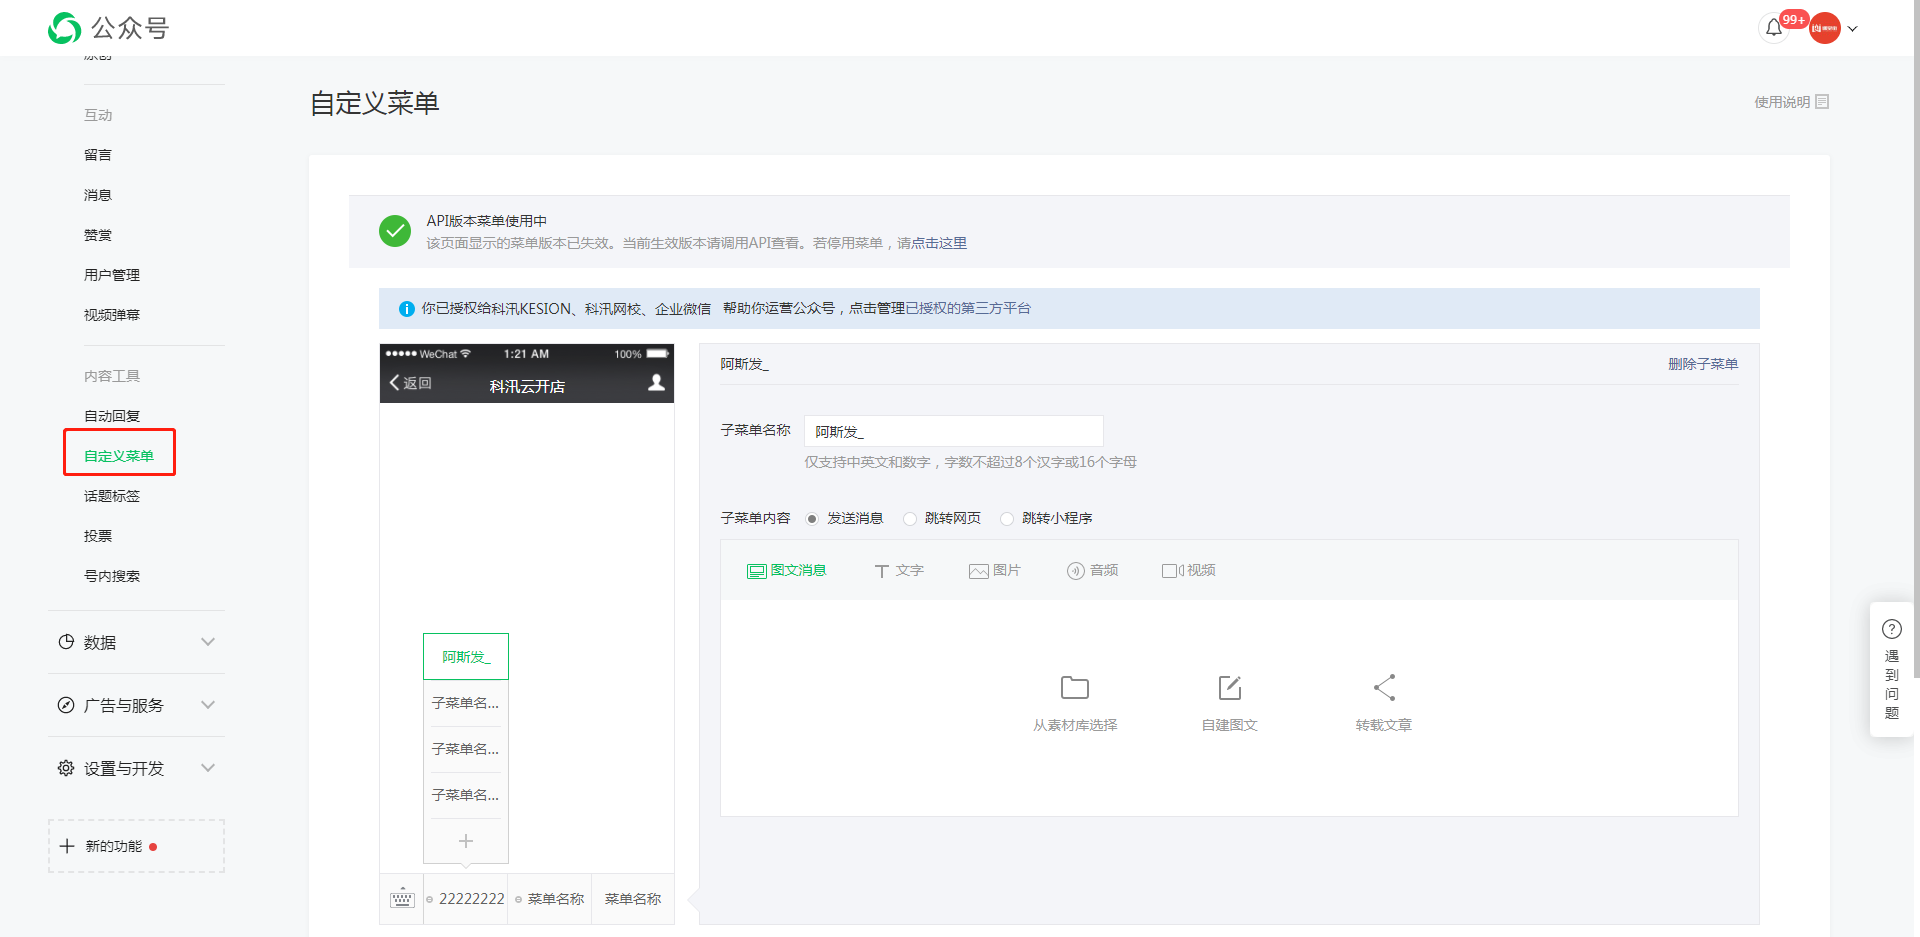Click the keyboard icon in phone preview
1920x937 pixels.
pyautogui.click(x=402, y=898)
